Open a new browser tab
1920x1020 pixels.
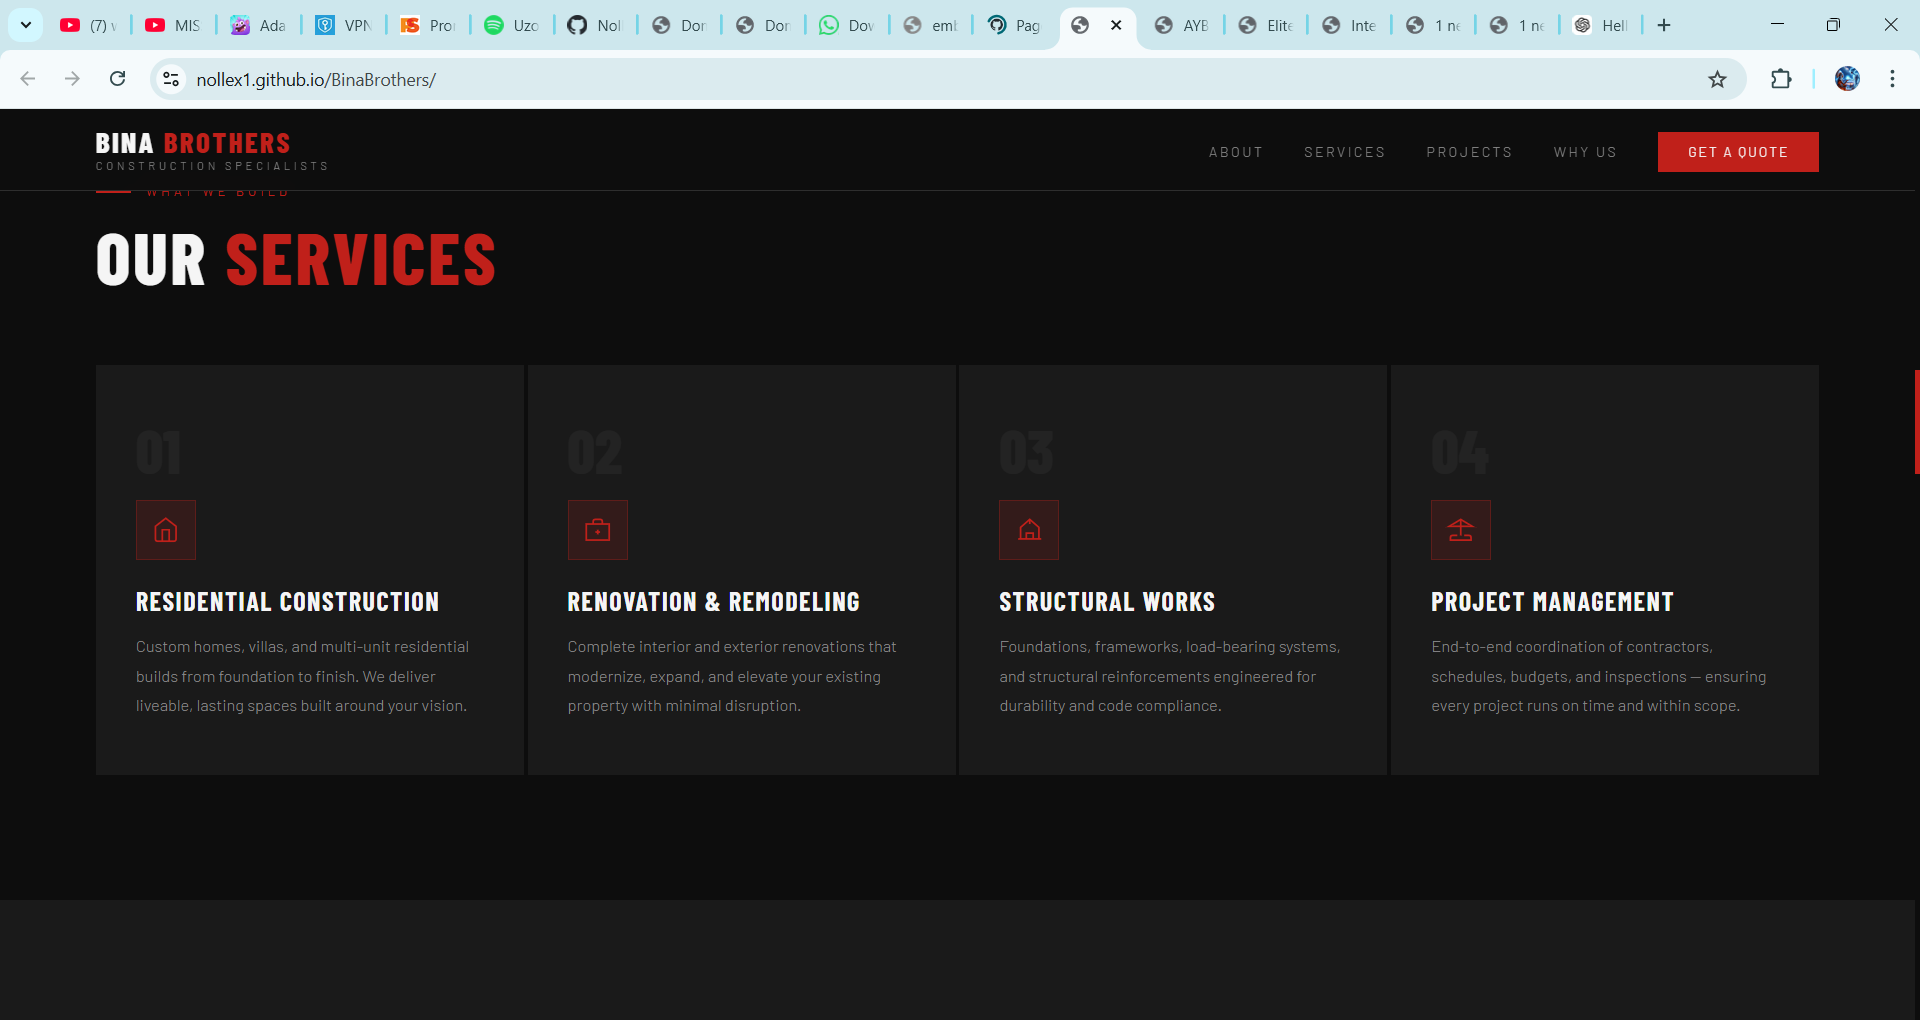(1664, 25)
